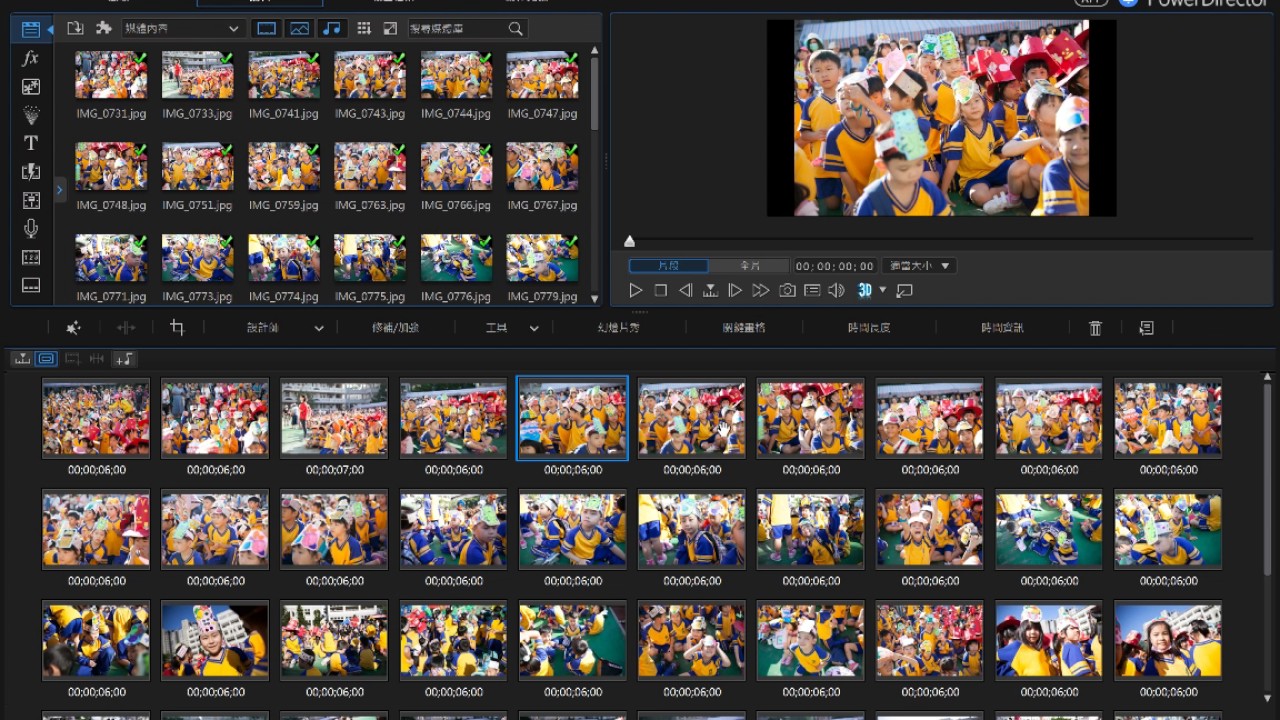Toggle the video filter button in library
Viewport: 1280px width, 720px height.
pyautogui.click(x=266, y=29)
